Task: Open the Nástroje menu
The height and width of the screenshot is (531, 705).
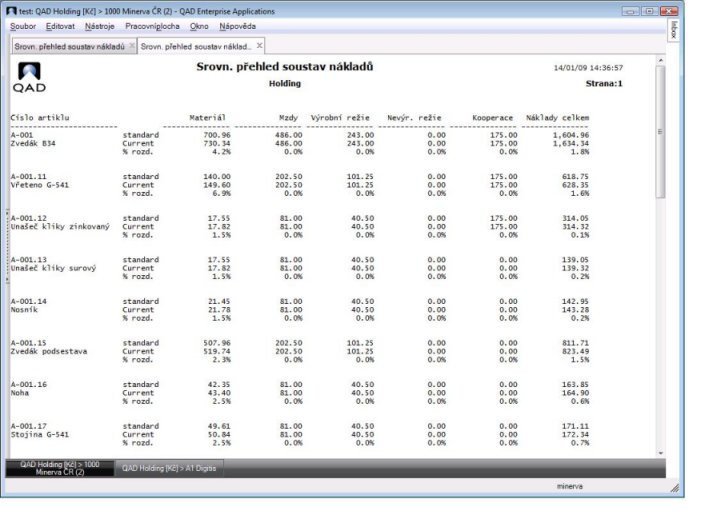Action: tap(100, 27)
